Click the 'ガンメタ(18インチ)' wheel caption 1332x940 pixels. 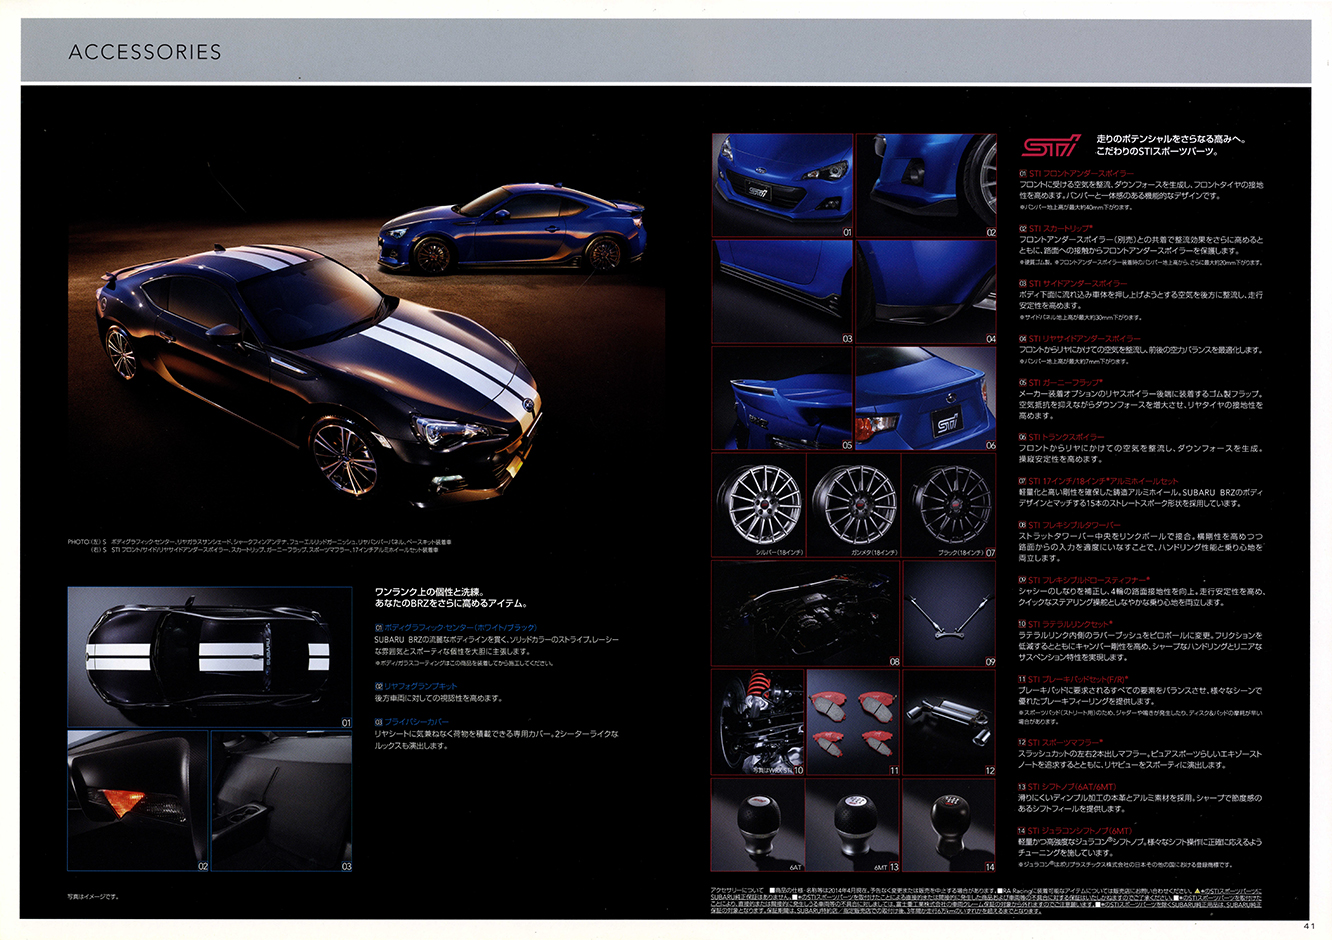click(x=873, y=551)
